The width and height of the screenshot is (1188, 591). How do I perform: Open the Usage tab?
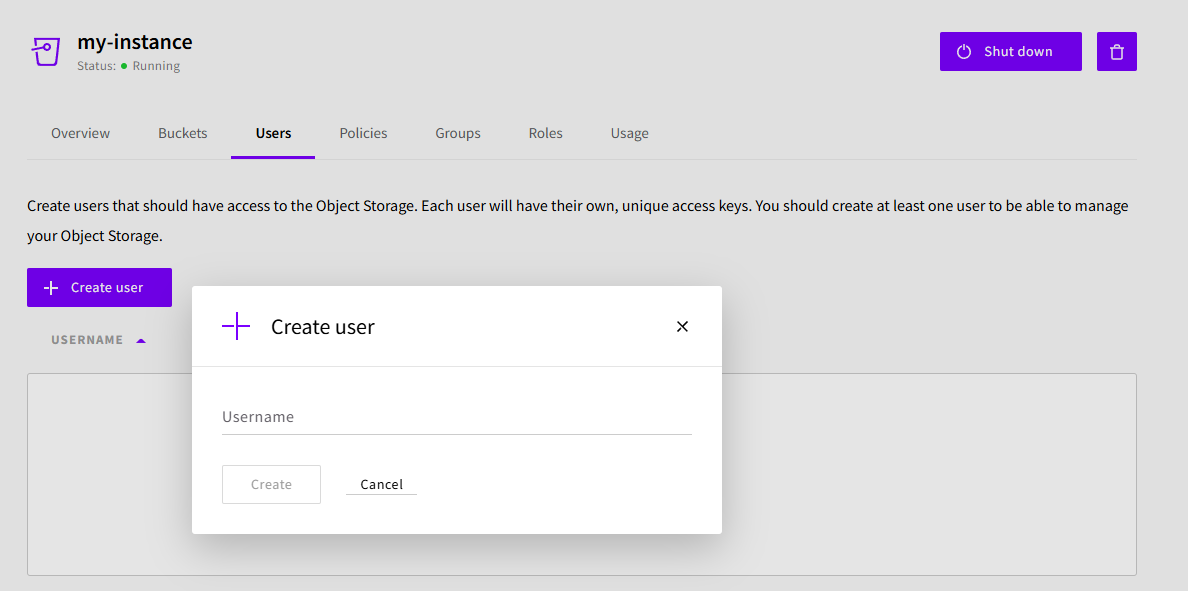[x=629, y=132]
